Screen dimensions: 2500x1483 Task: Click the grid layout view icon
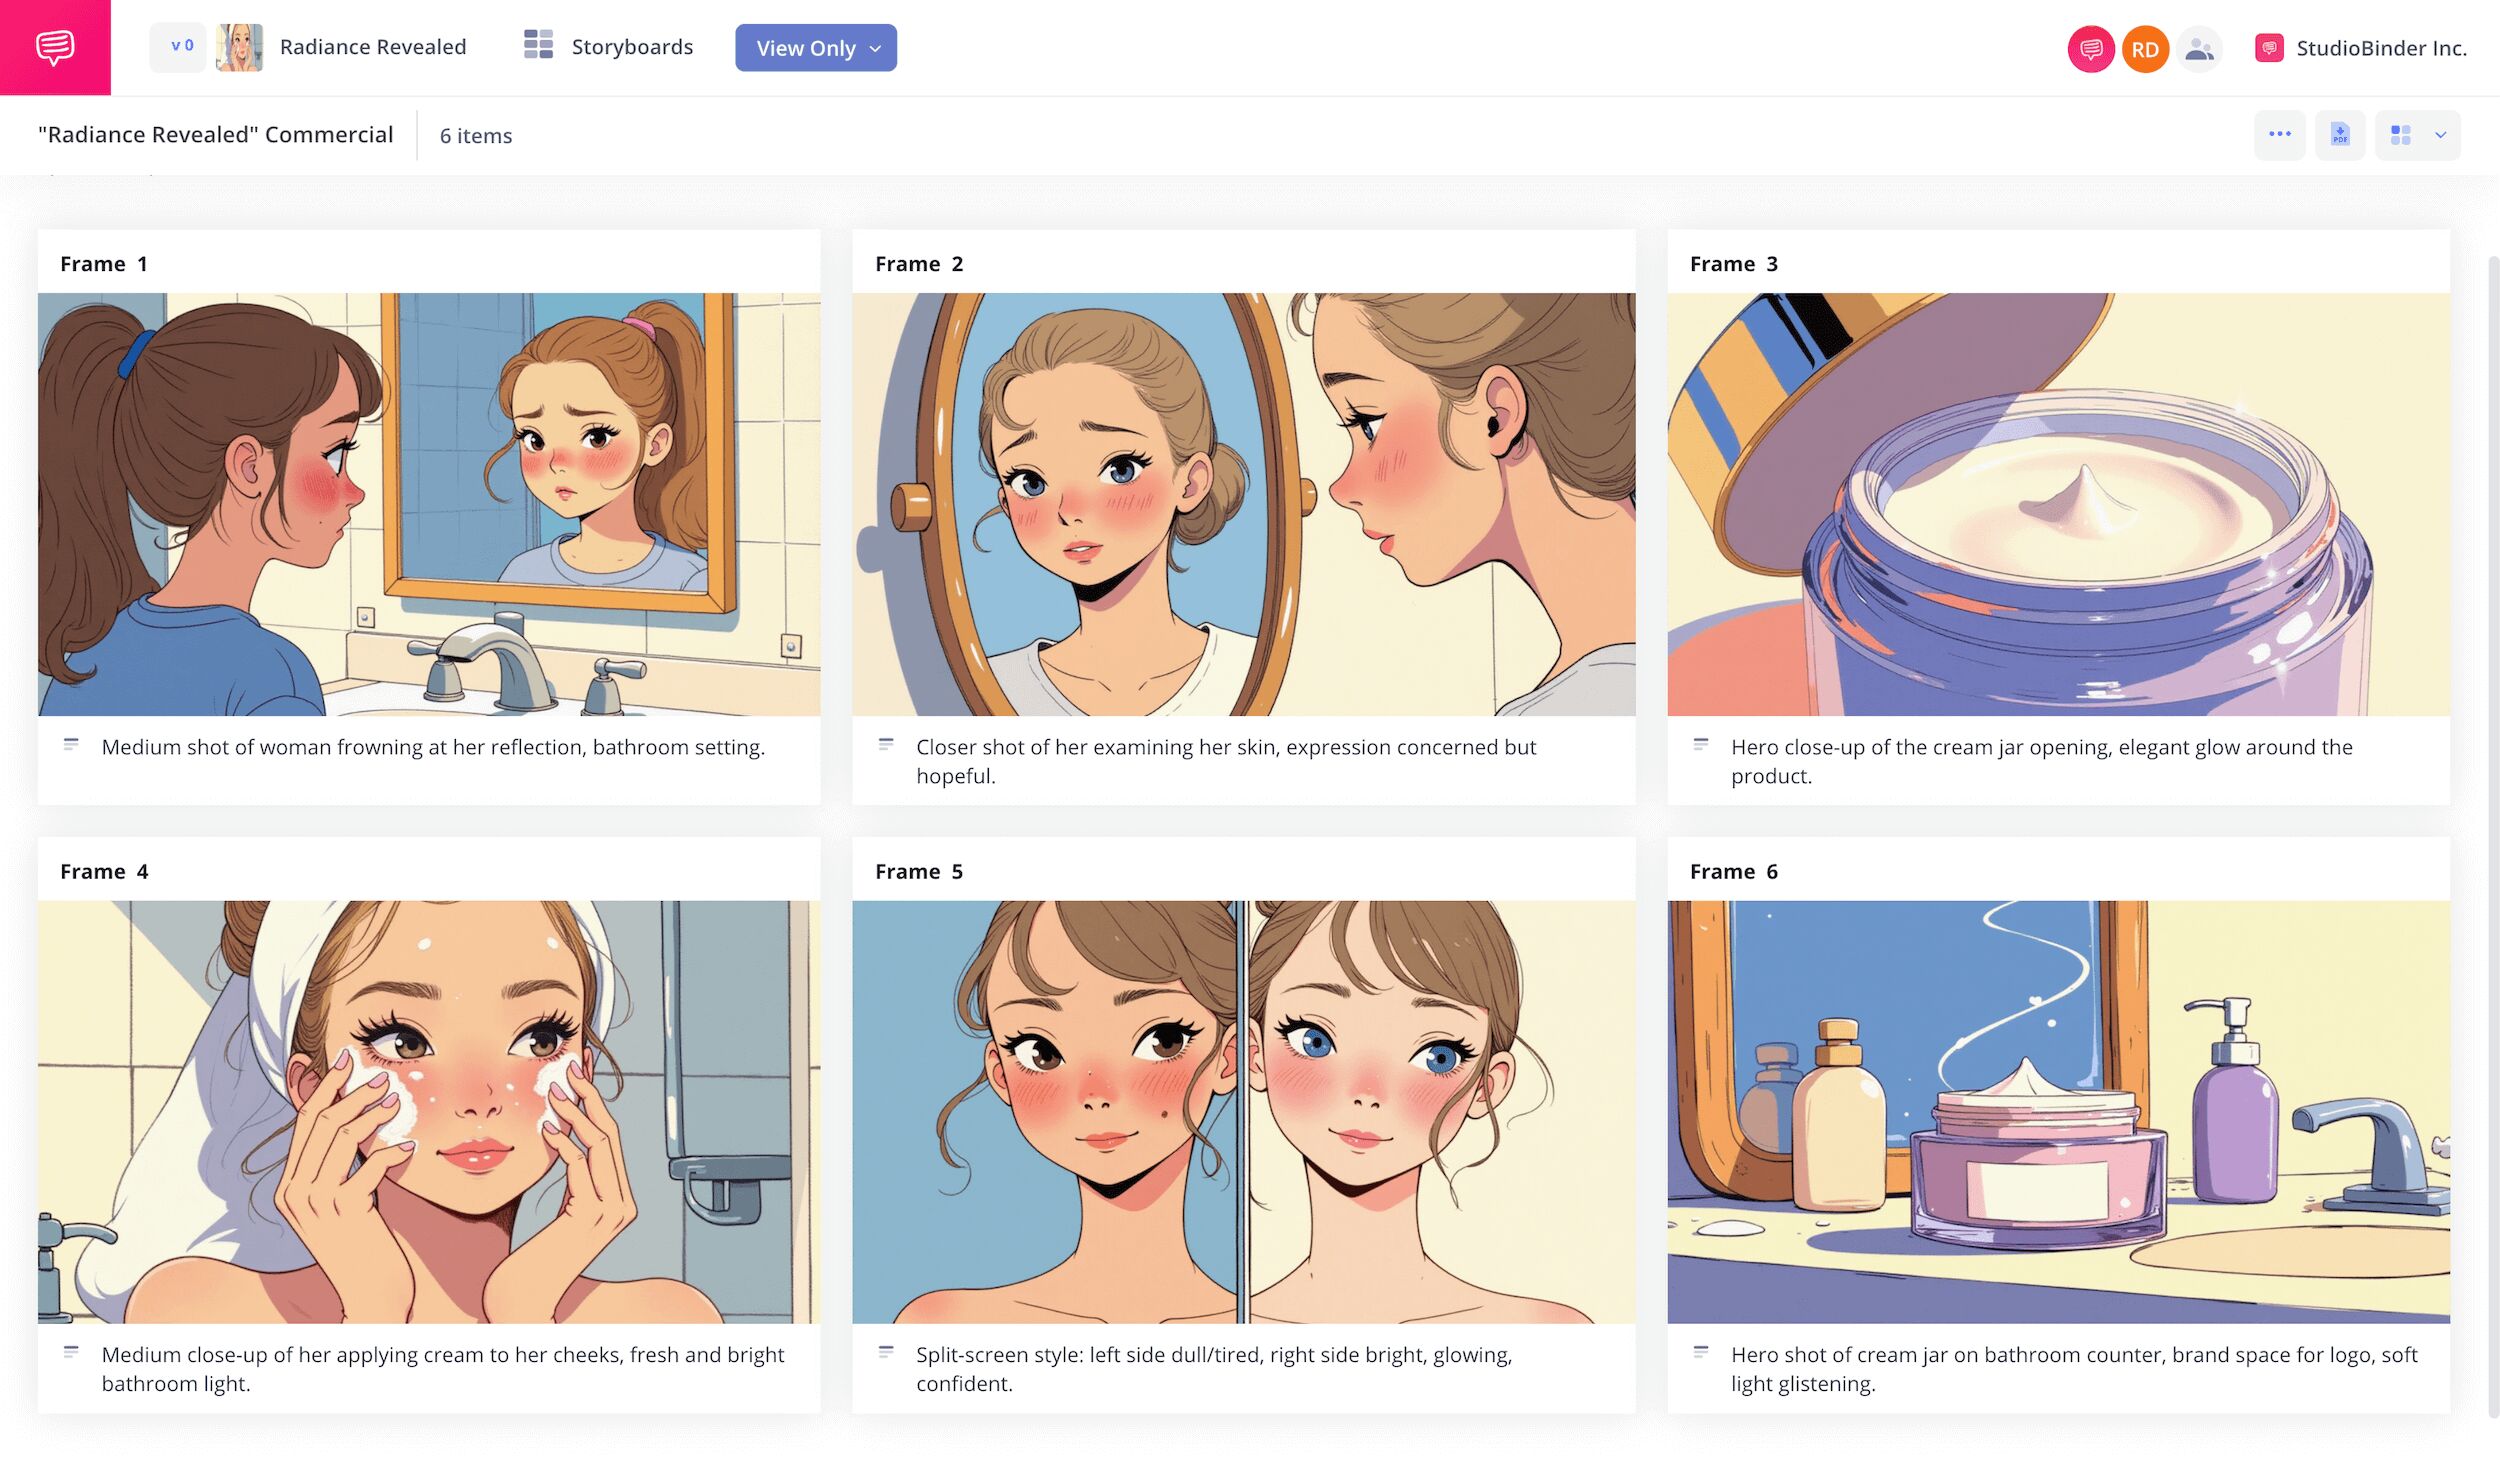coord(2400,134)
